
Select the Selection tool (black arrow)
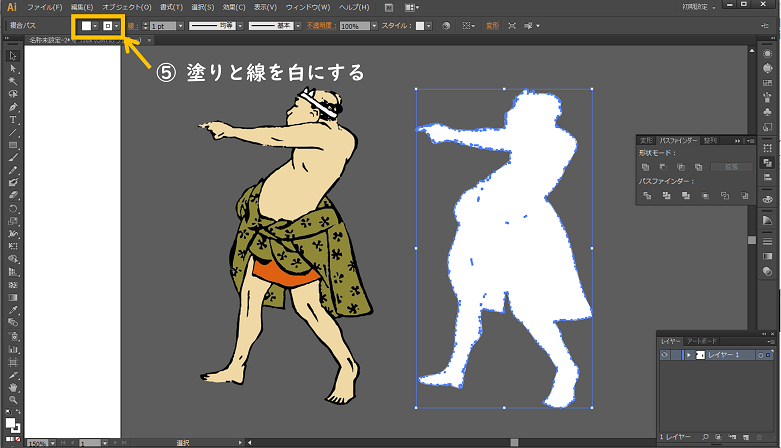pos(13,56)
